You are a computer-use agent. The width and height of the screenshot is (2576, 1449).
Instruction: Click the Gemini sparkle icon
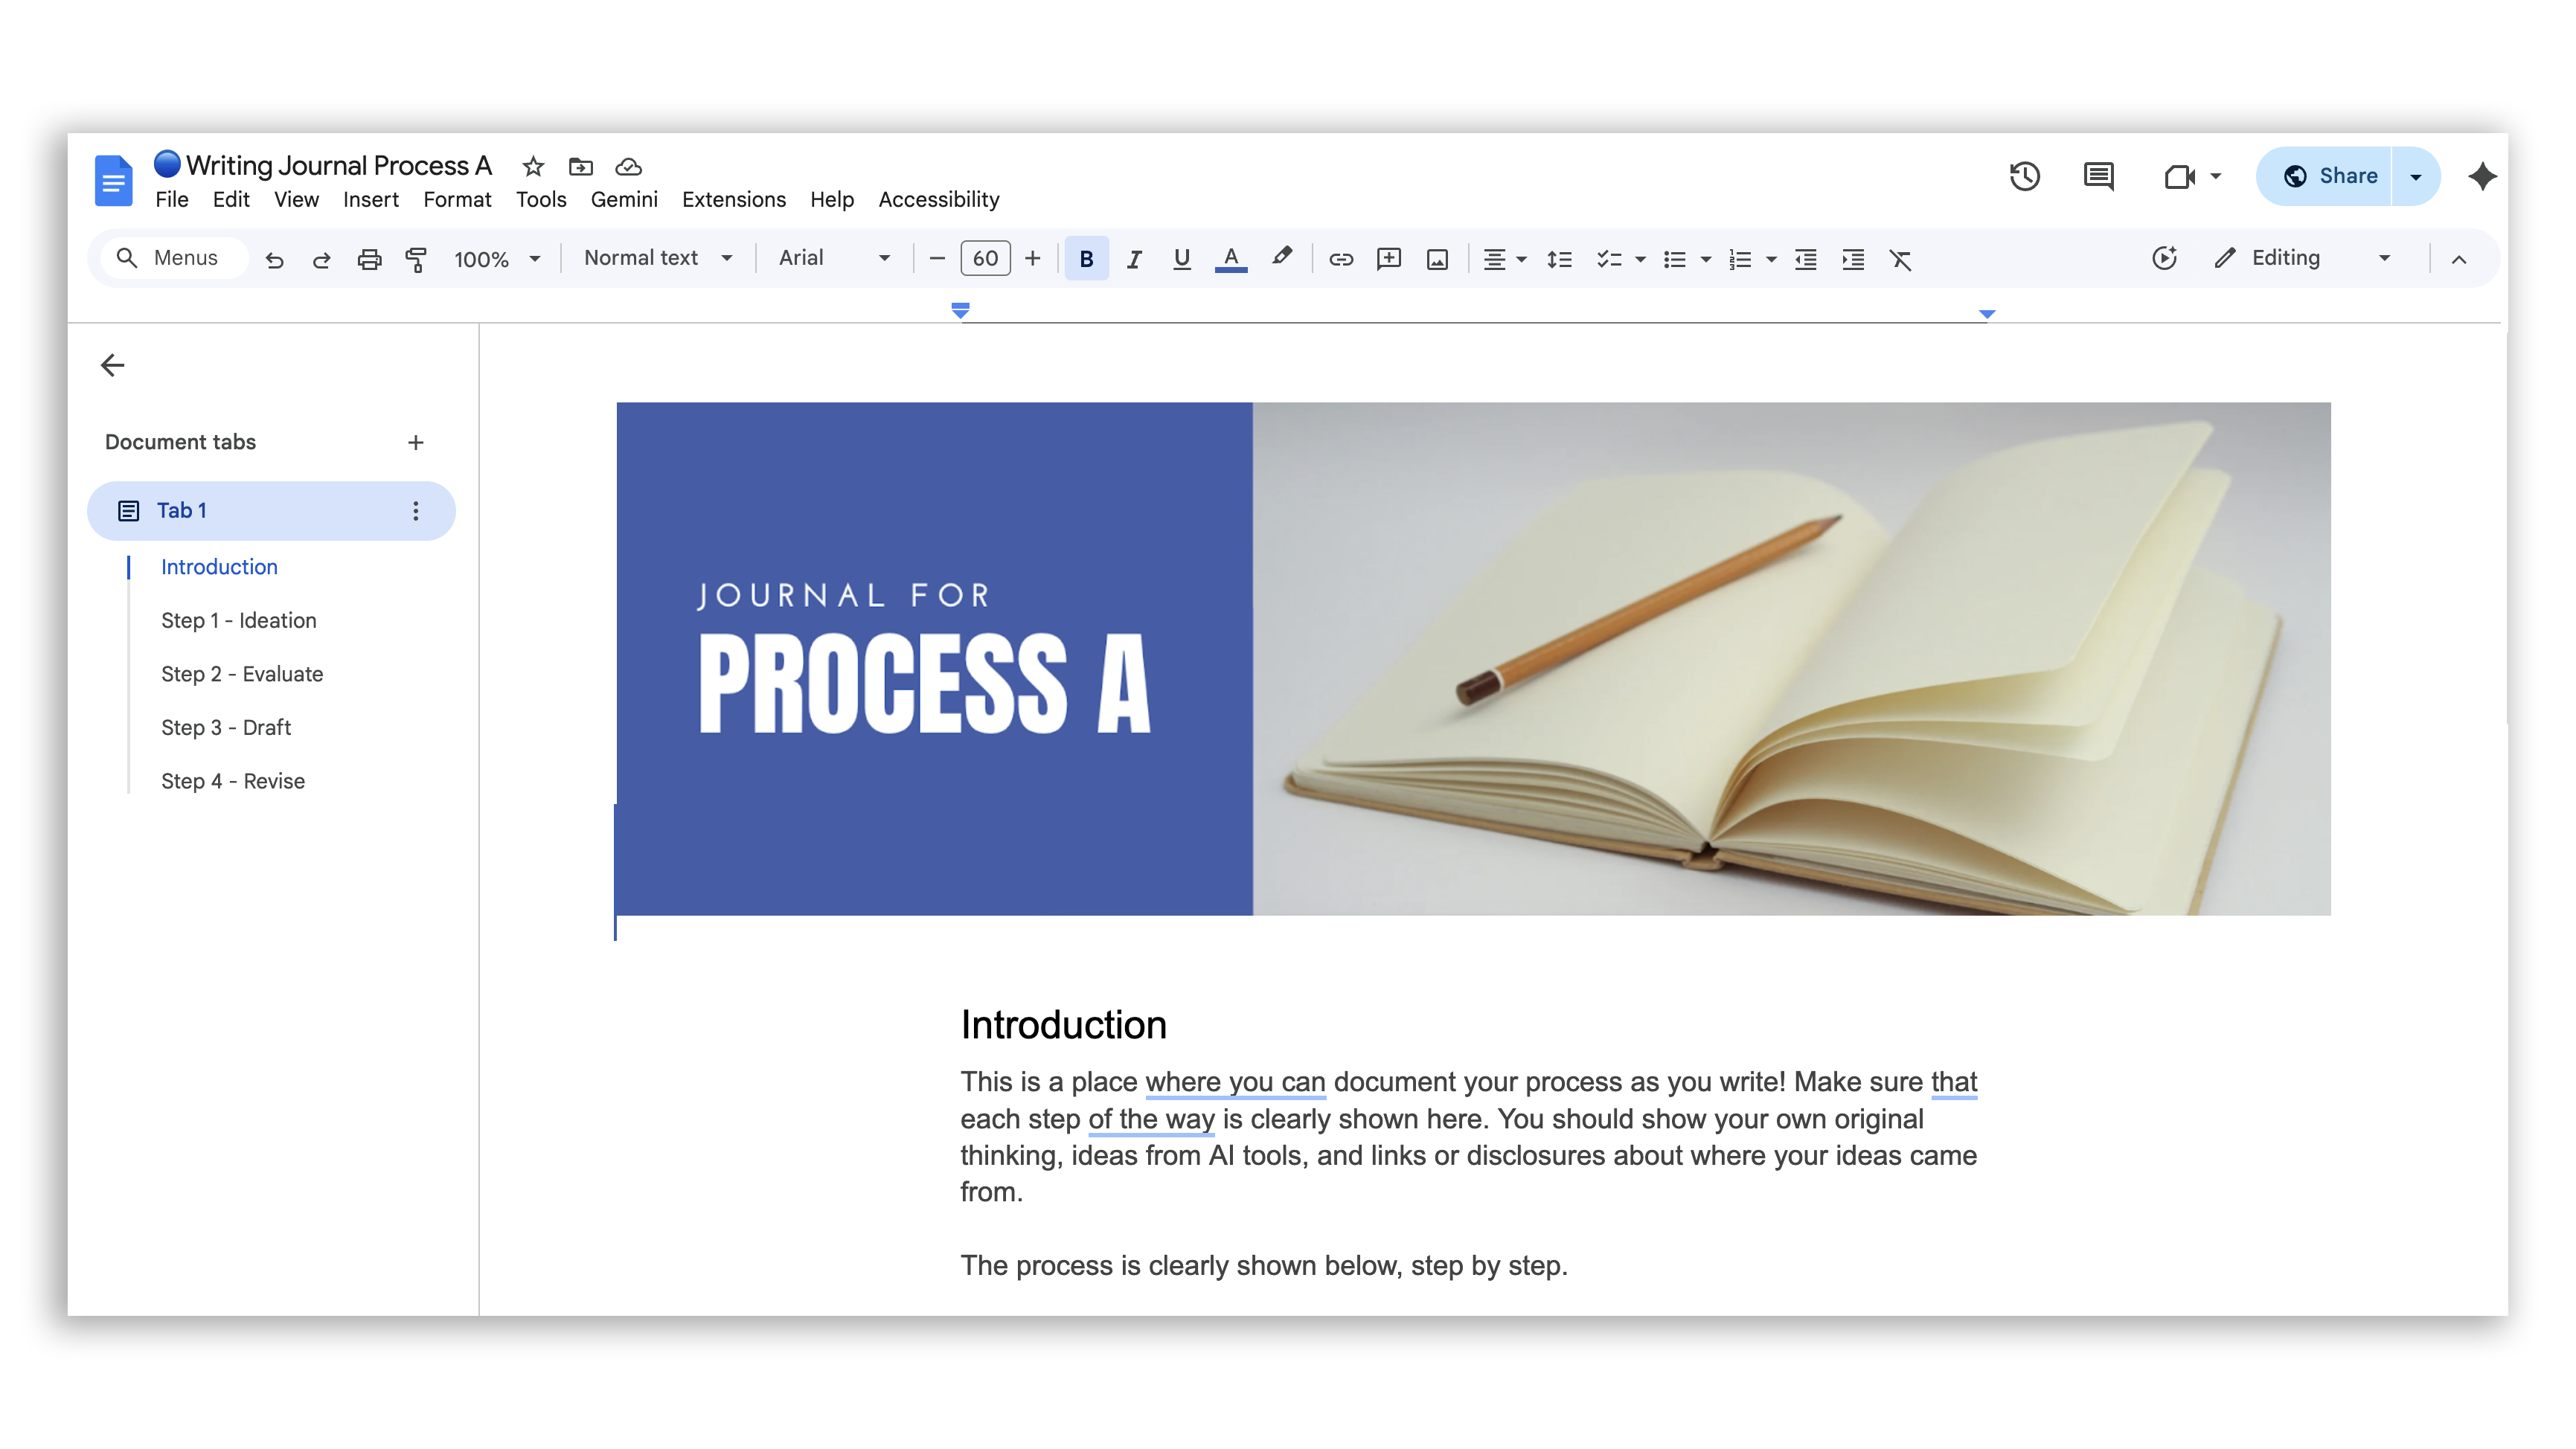2481,176
